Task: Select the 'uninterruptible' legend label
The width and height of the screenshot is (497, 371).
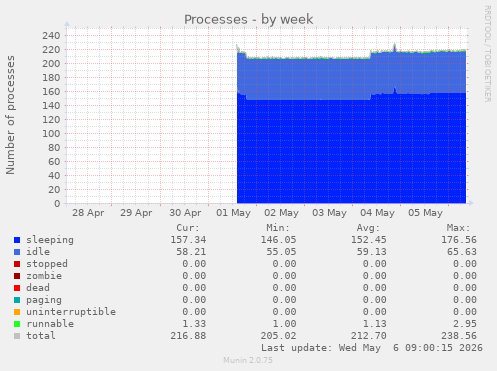Action: (71, 312)
